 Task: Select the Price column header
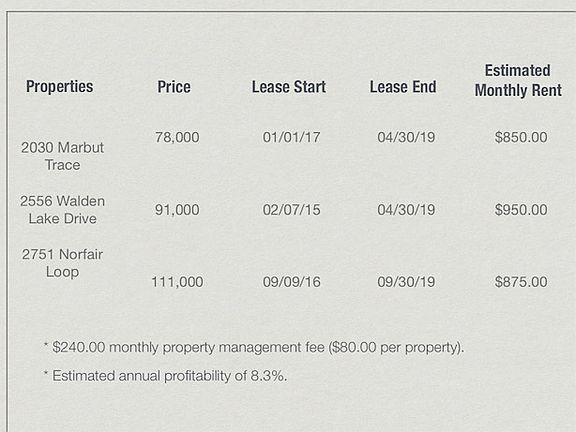click(x=174, y=87)
